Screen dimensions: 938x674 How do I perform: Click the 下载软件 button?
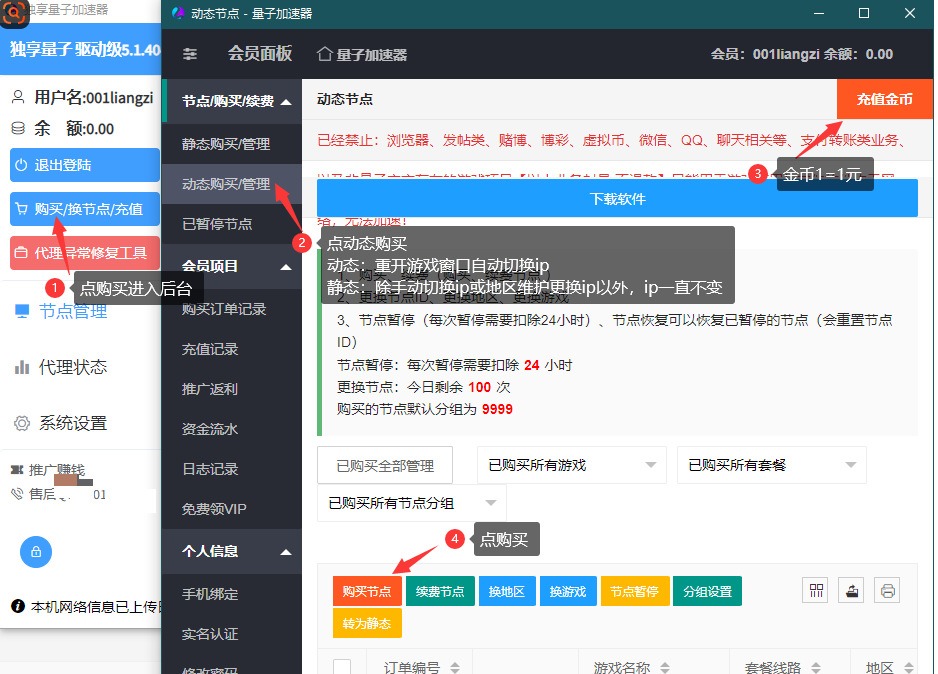(617, 199)
